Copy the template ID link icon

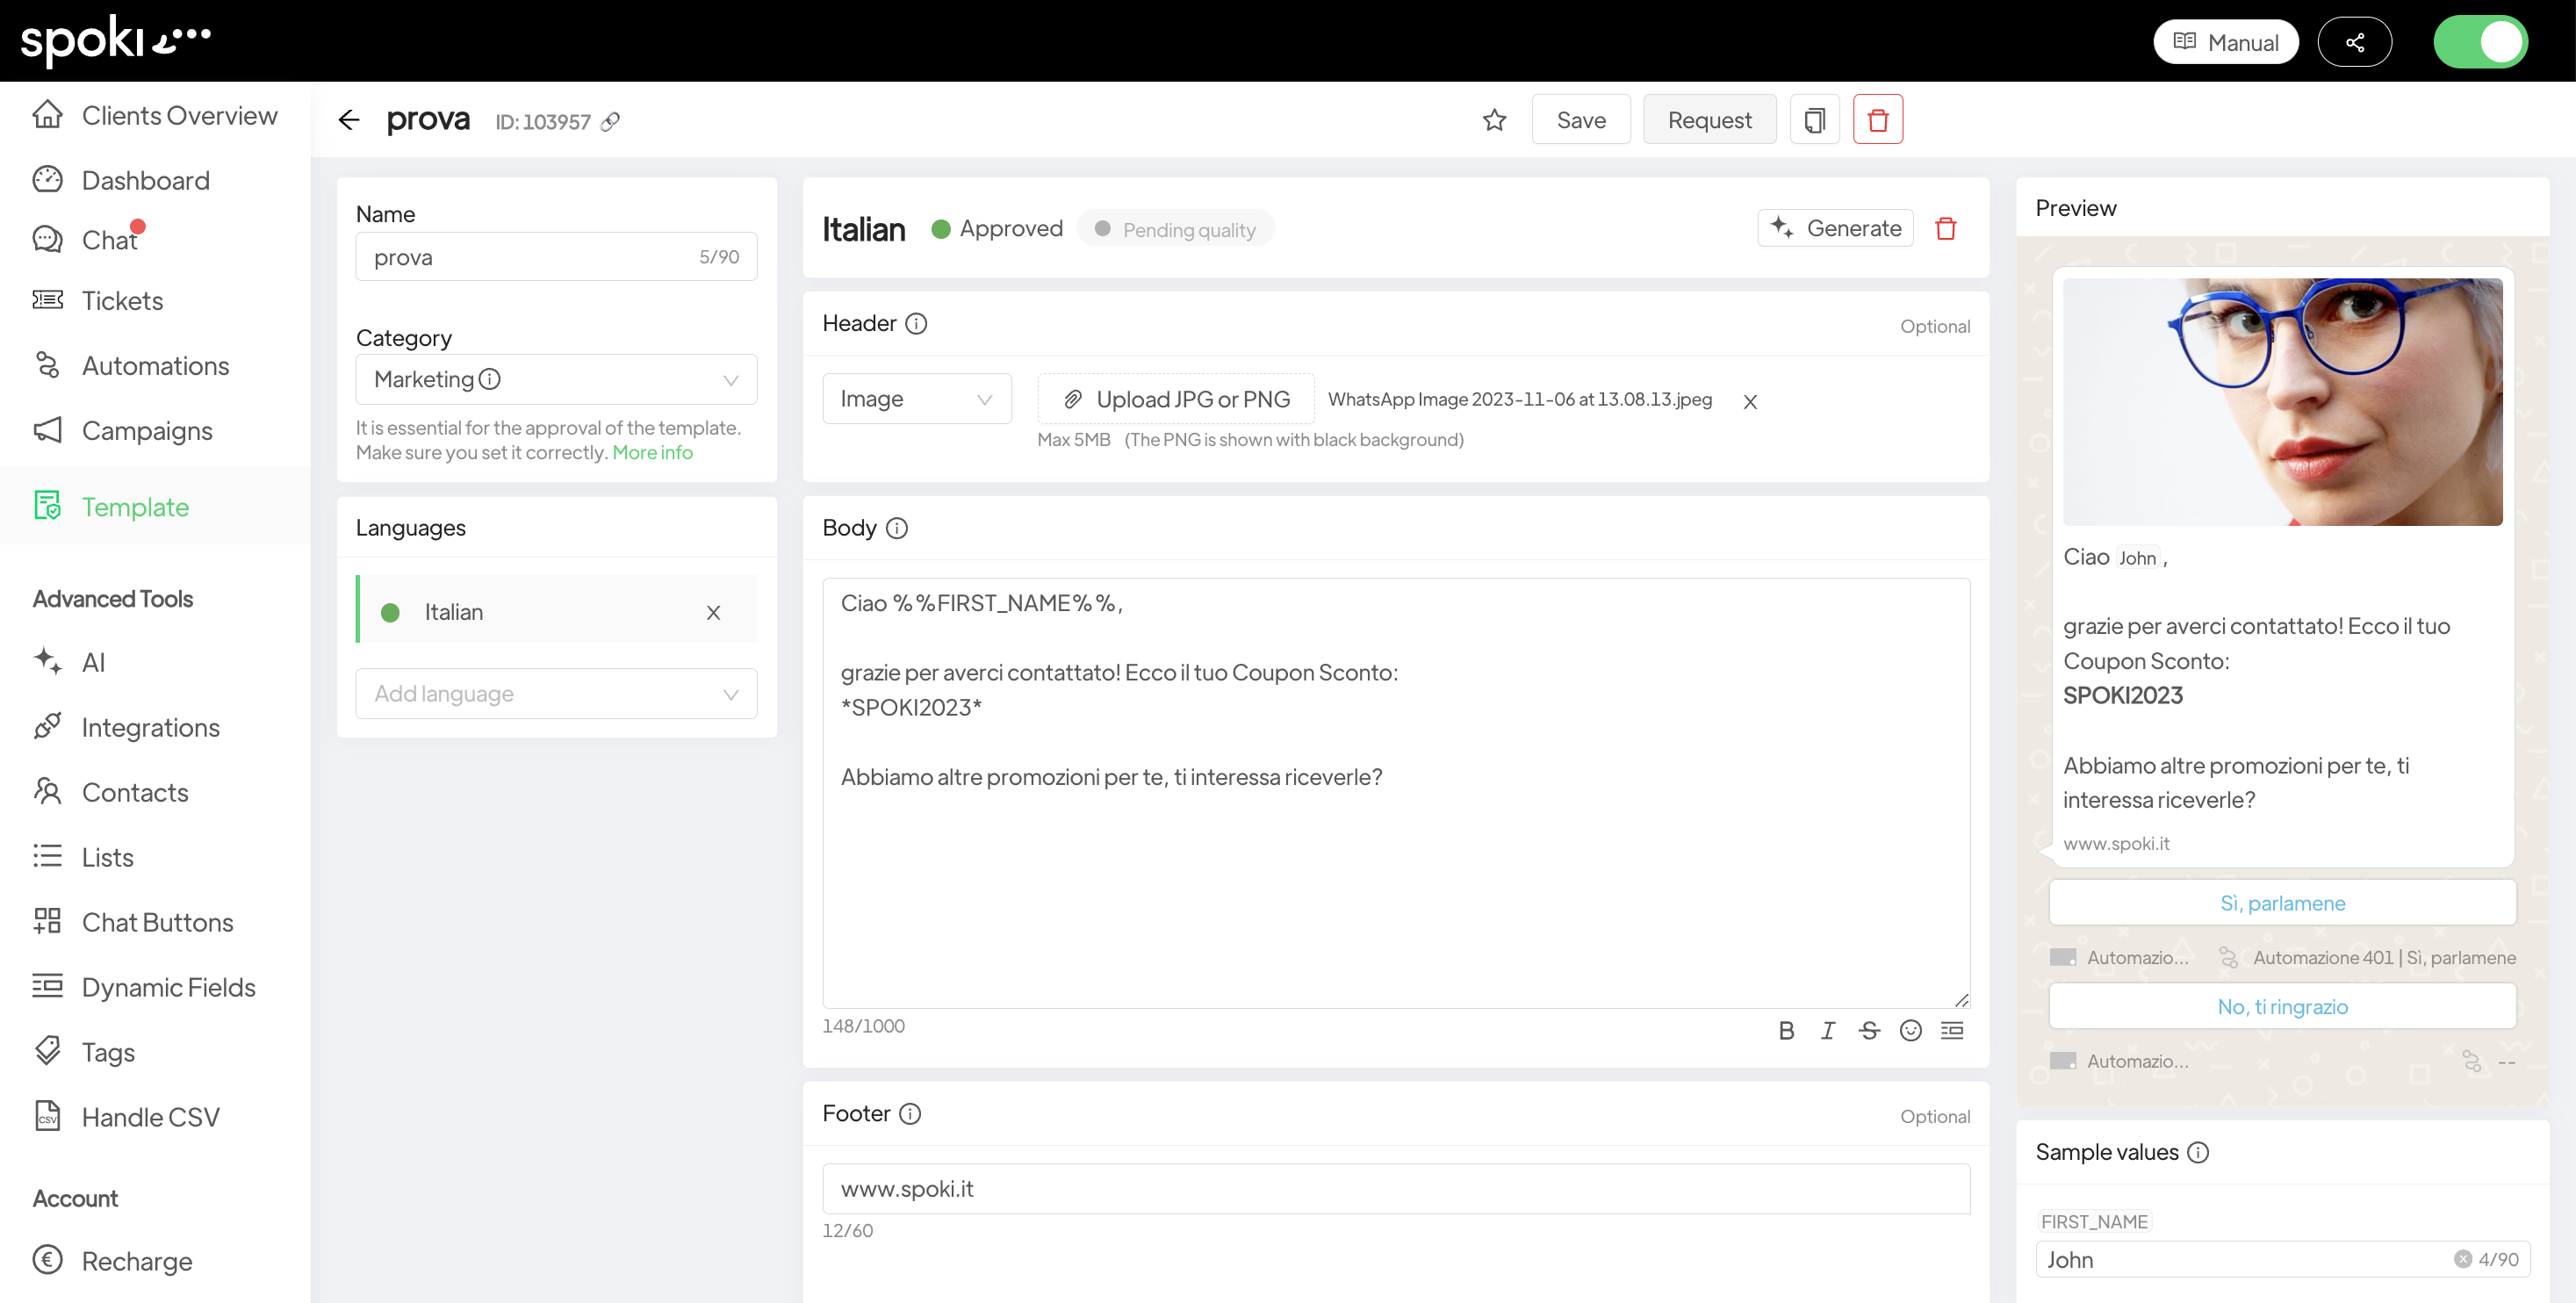tap(610, 121)
